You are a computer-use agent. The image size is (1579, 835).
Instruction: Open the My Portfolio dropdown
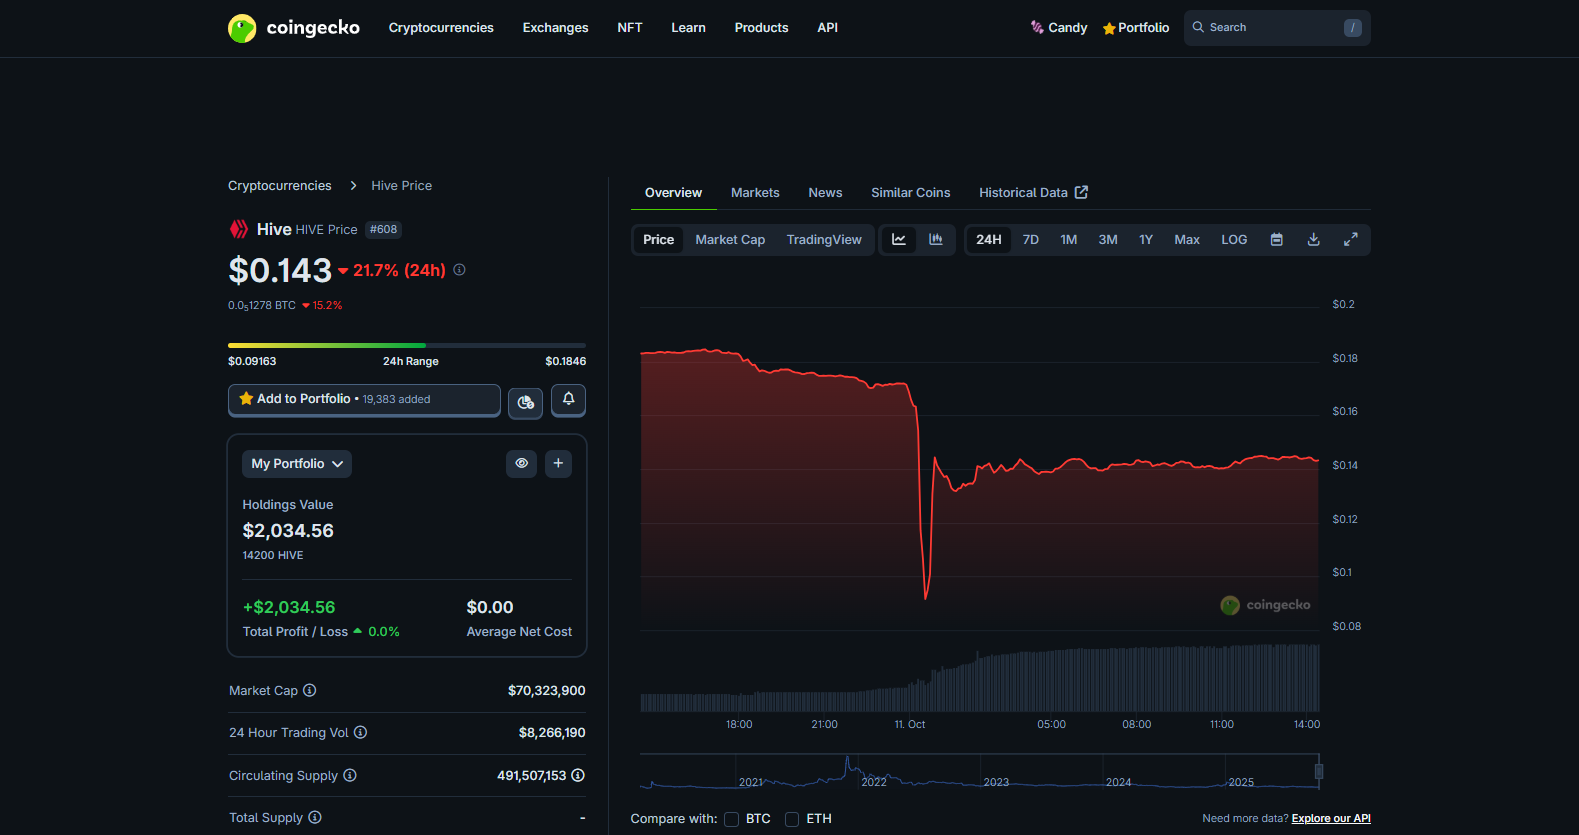(x=297, y=464)
